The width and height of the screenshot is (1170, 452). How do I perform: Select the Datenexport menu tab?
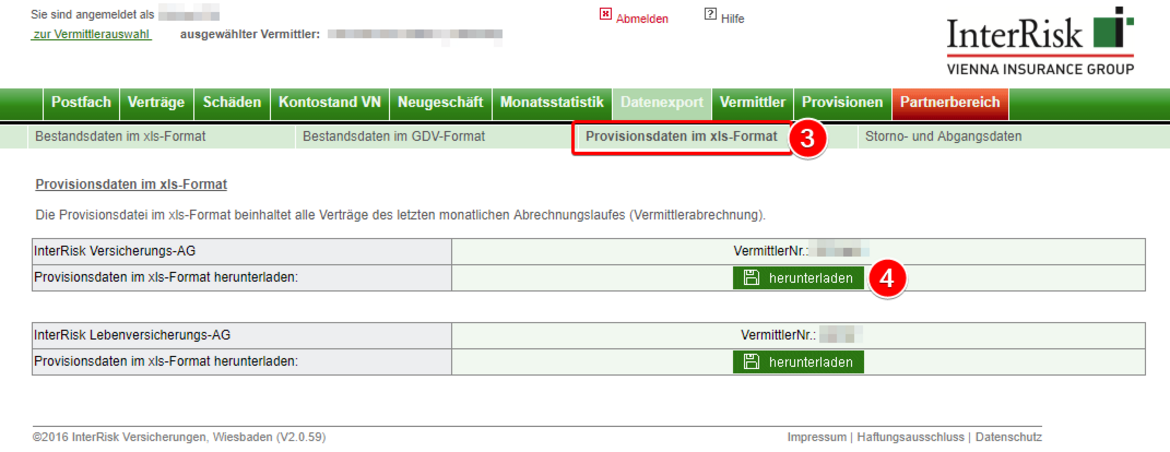662,103
